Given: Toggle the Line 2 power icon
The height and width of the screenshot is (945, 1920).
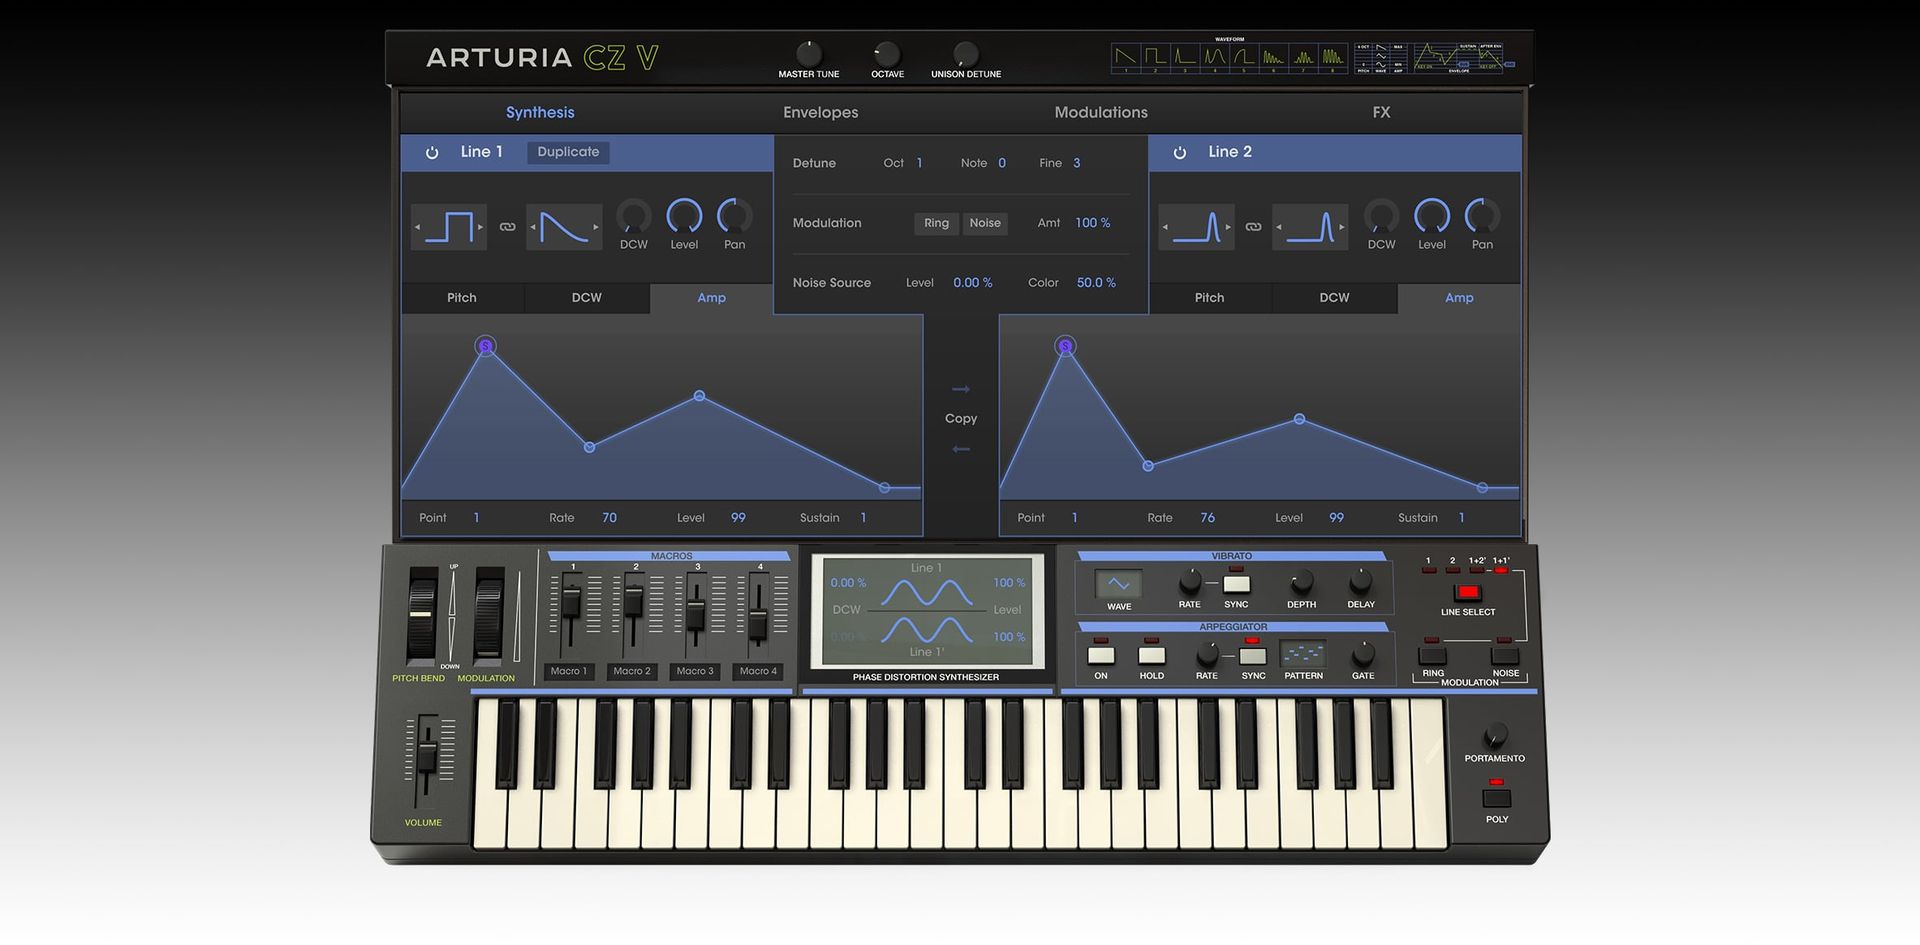Looking at the screenshot, I should tap(1180, 153).
